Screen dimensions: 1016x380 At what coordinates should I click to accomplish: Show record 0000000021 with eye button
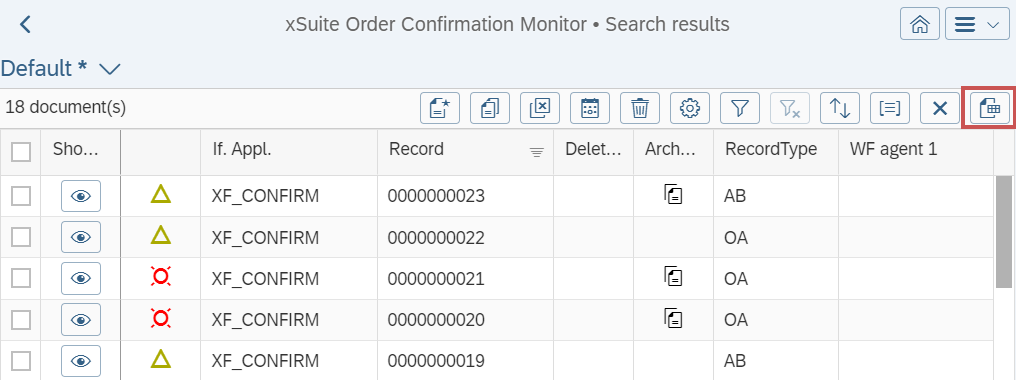point(81,278)
